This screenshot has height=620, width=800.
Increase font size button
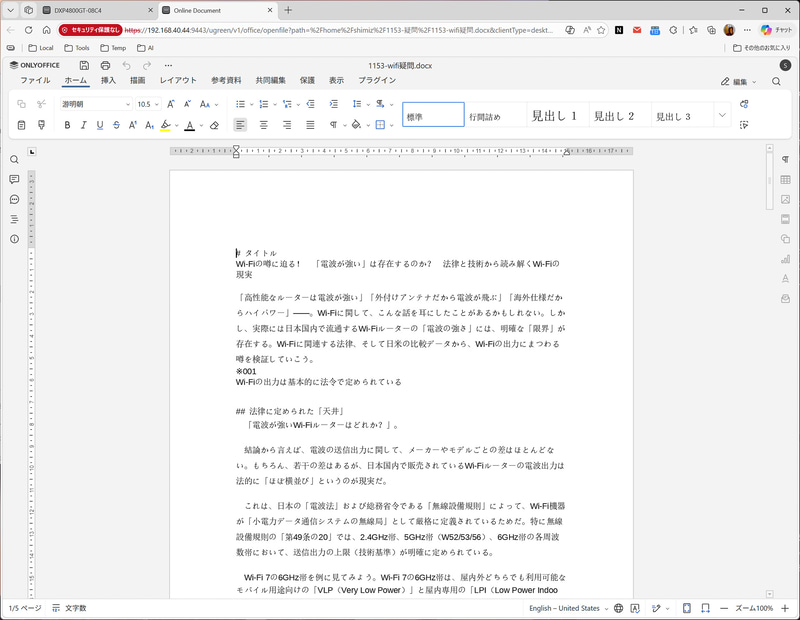point(171,104)
